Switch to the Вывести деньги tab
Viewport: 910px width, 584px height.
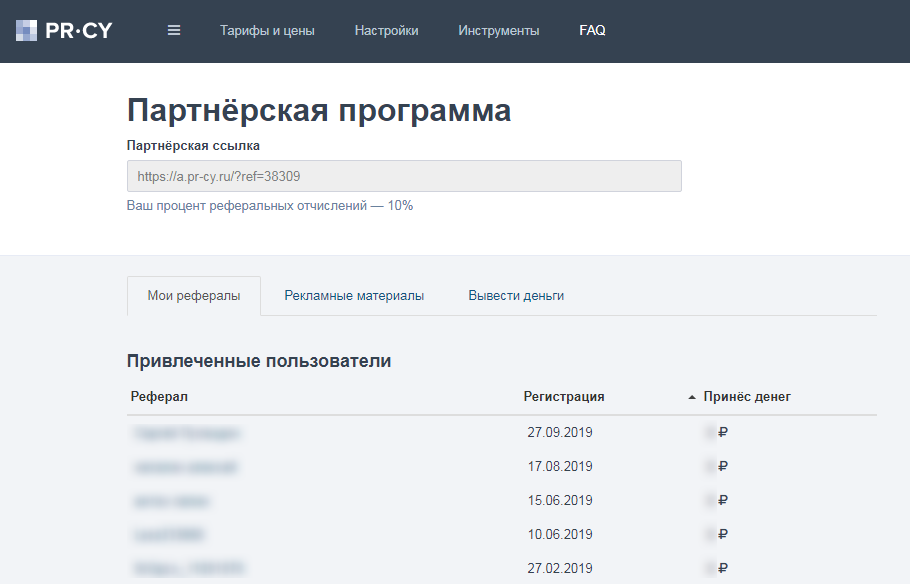point(518,295)
